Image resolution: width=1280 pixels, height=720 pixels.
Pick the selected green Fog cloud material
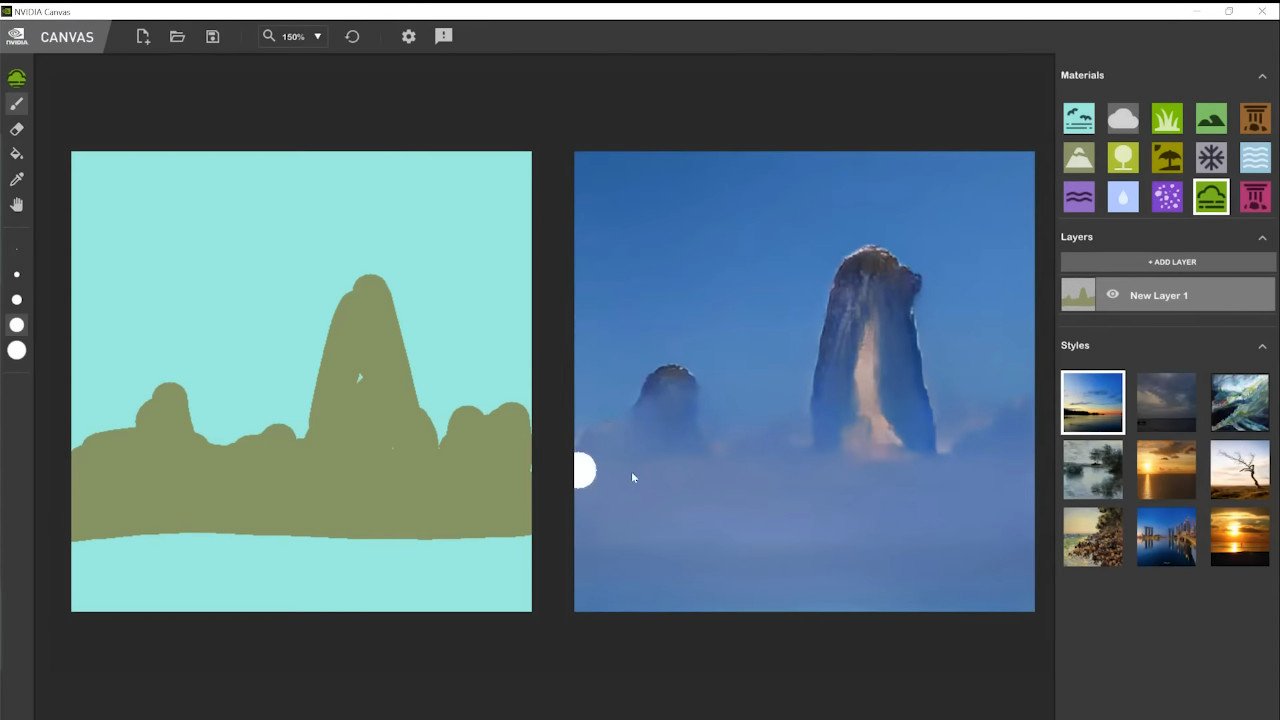pos(1211,196)
